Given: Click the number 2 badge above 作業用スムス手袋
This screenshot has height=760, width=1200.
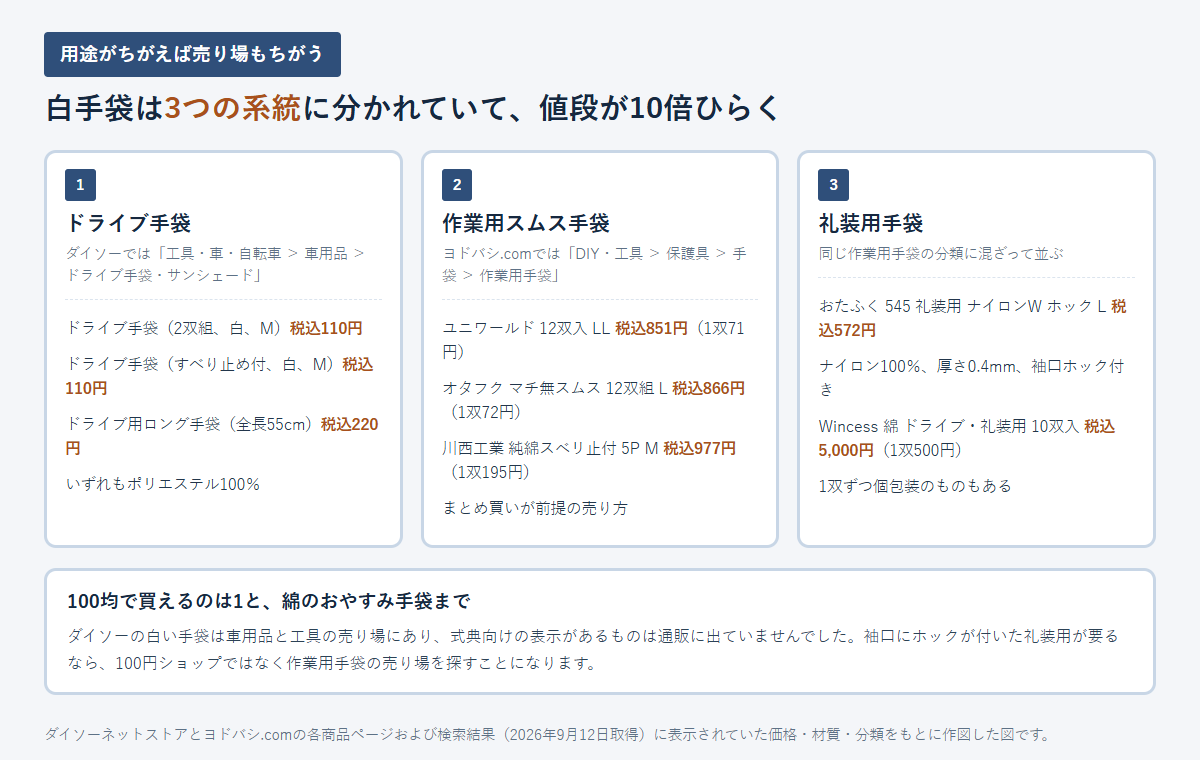Looking at the screenshot, I should click(x=457, y=185).
